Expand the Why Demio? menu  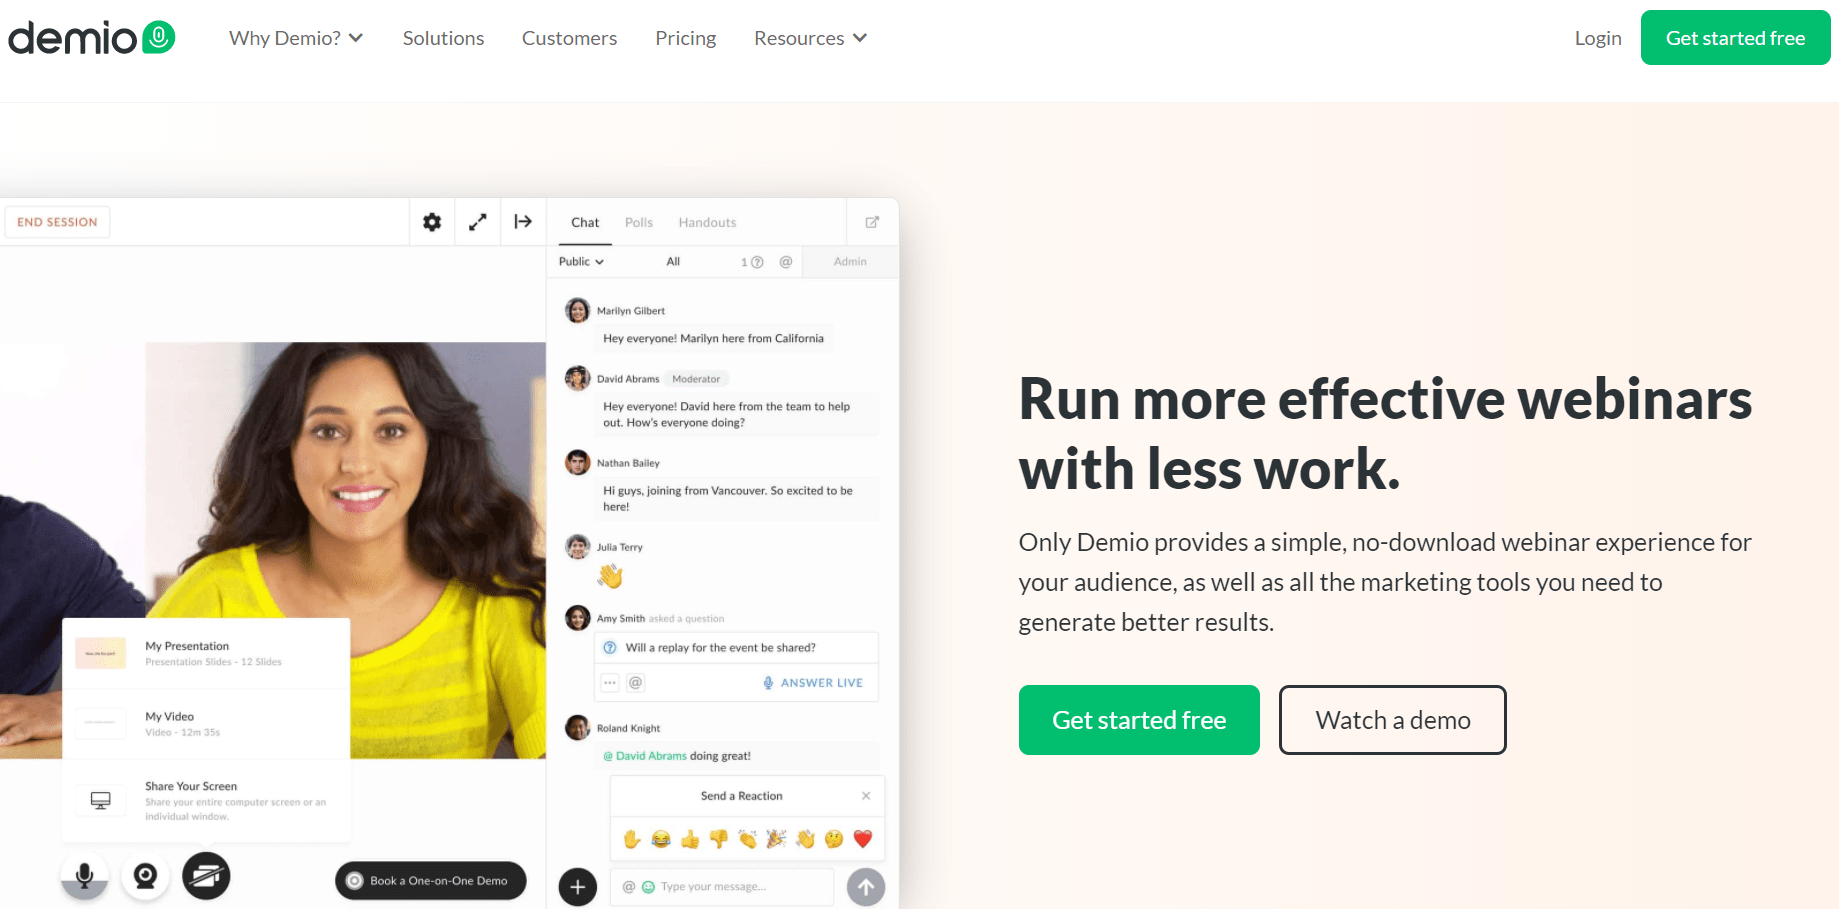point(296,38)
